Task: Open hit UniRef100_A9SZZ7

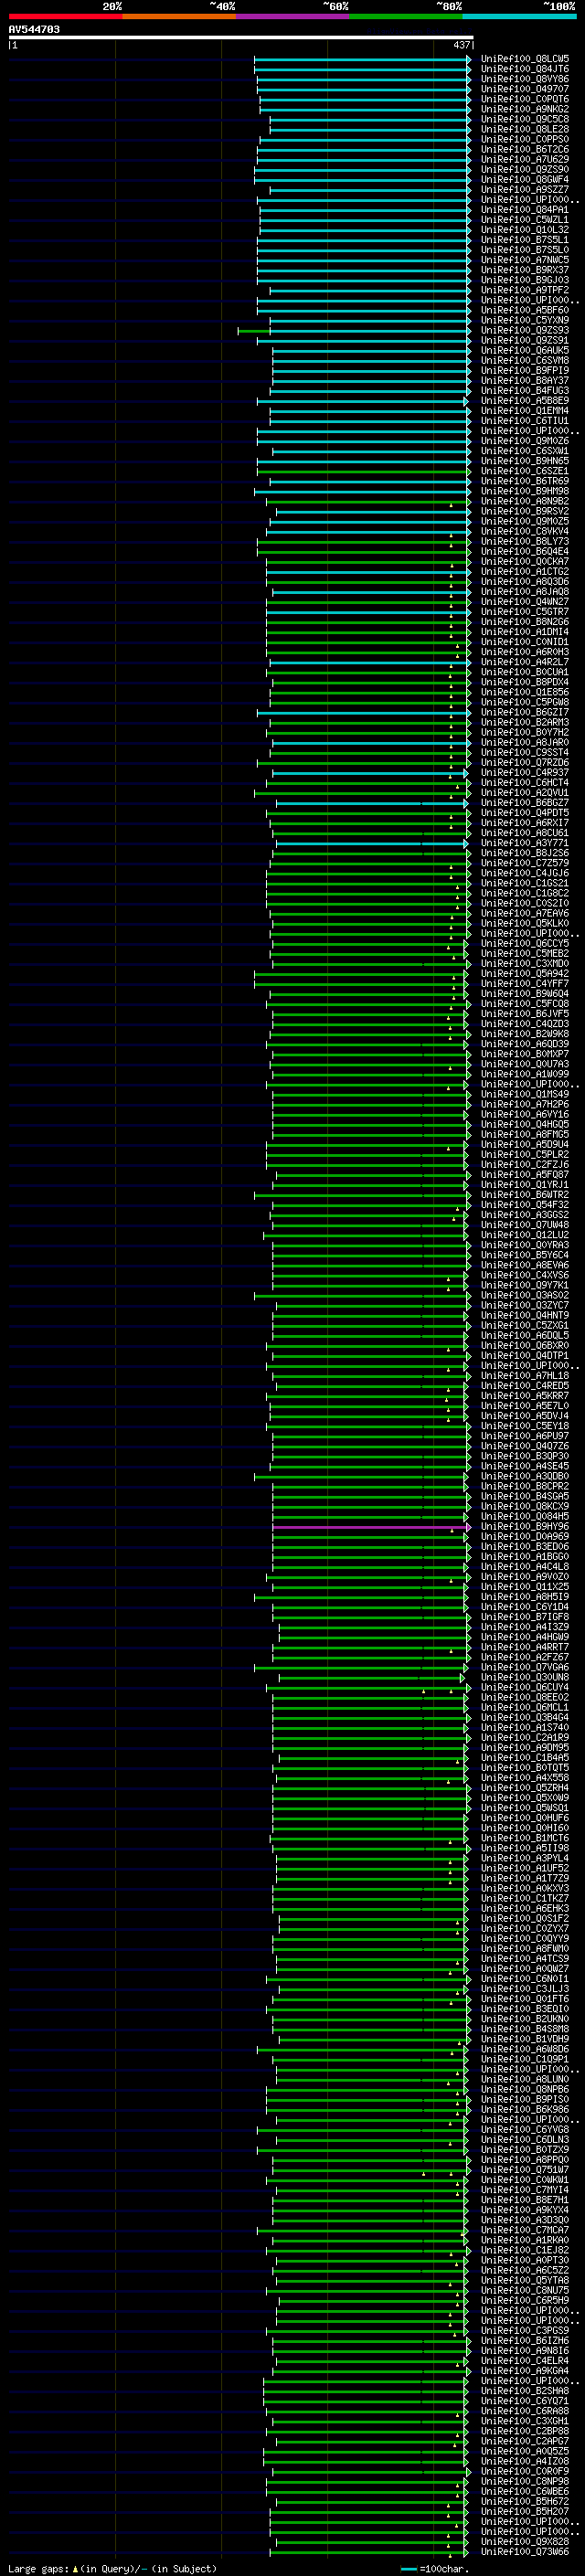Action: tap(525, 189)
